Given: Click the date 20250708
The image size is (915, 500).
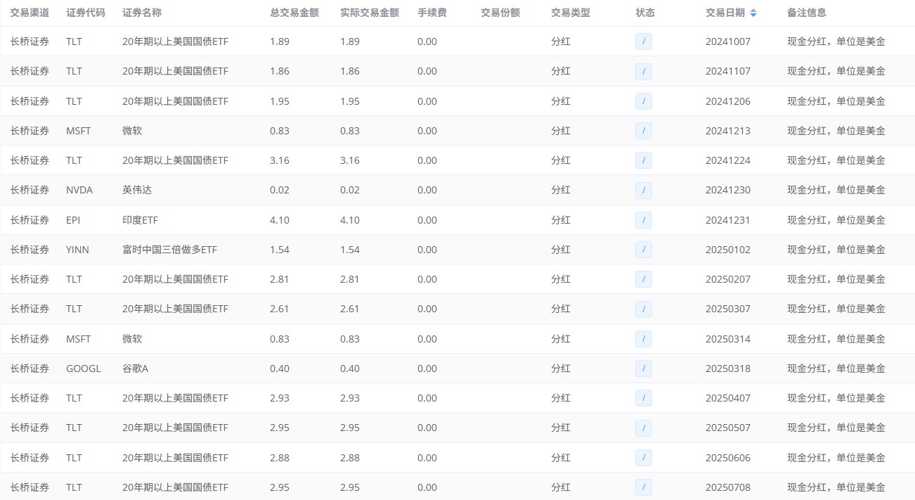Looking at the screenshot, I should (728, 487).
